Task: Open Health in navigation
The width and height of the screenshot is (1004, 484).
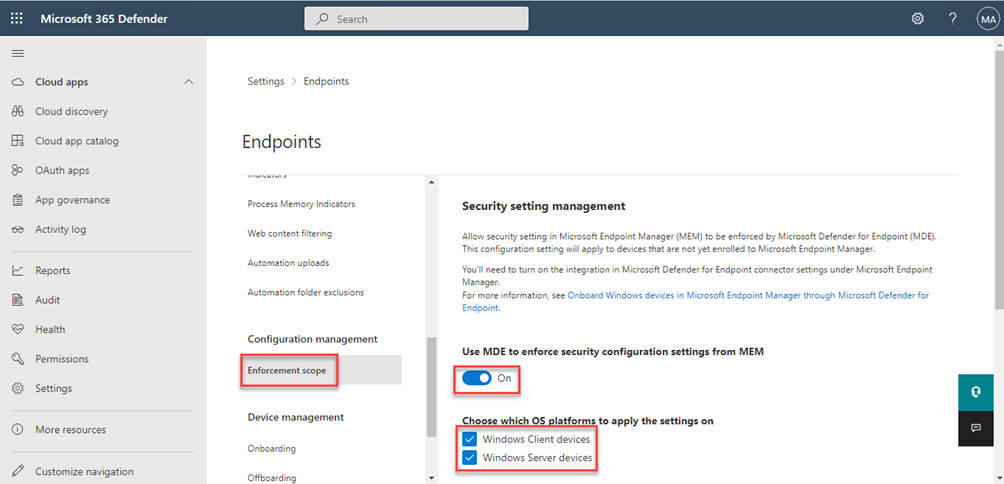Action: 50,329
